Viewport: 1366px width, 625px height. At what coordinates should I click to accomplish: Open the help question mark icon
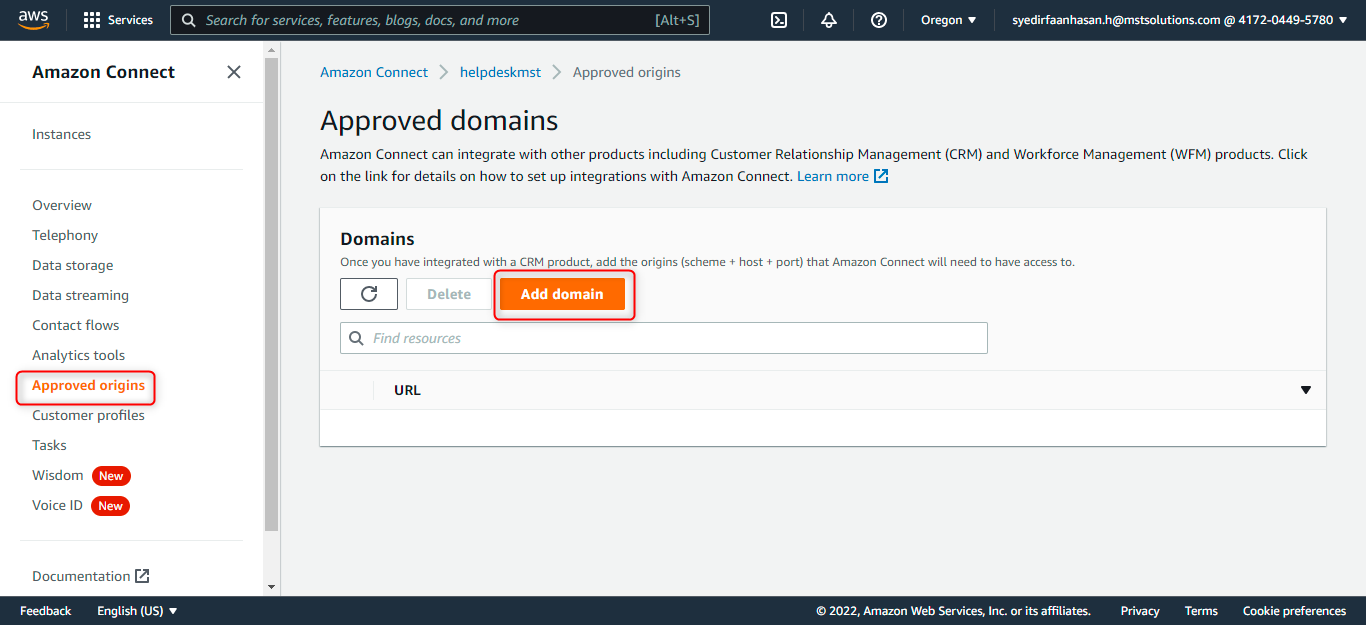point(879,20)
